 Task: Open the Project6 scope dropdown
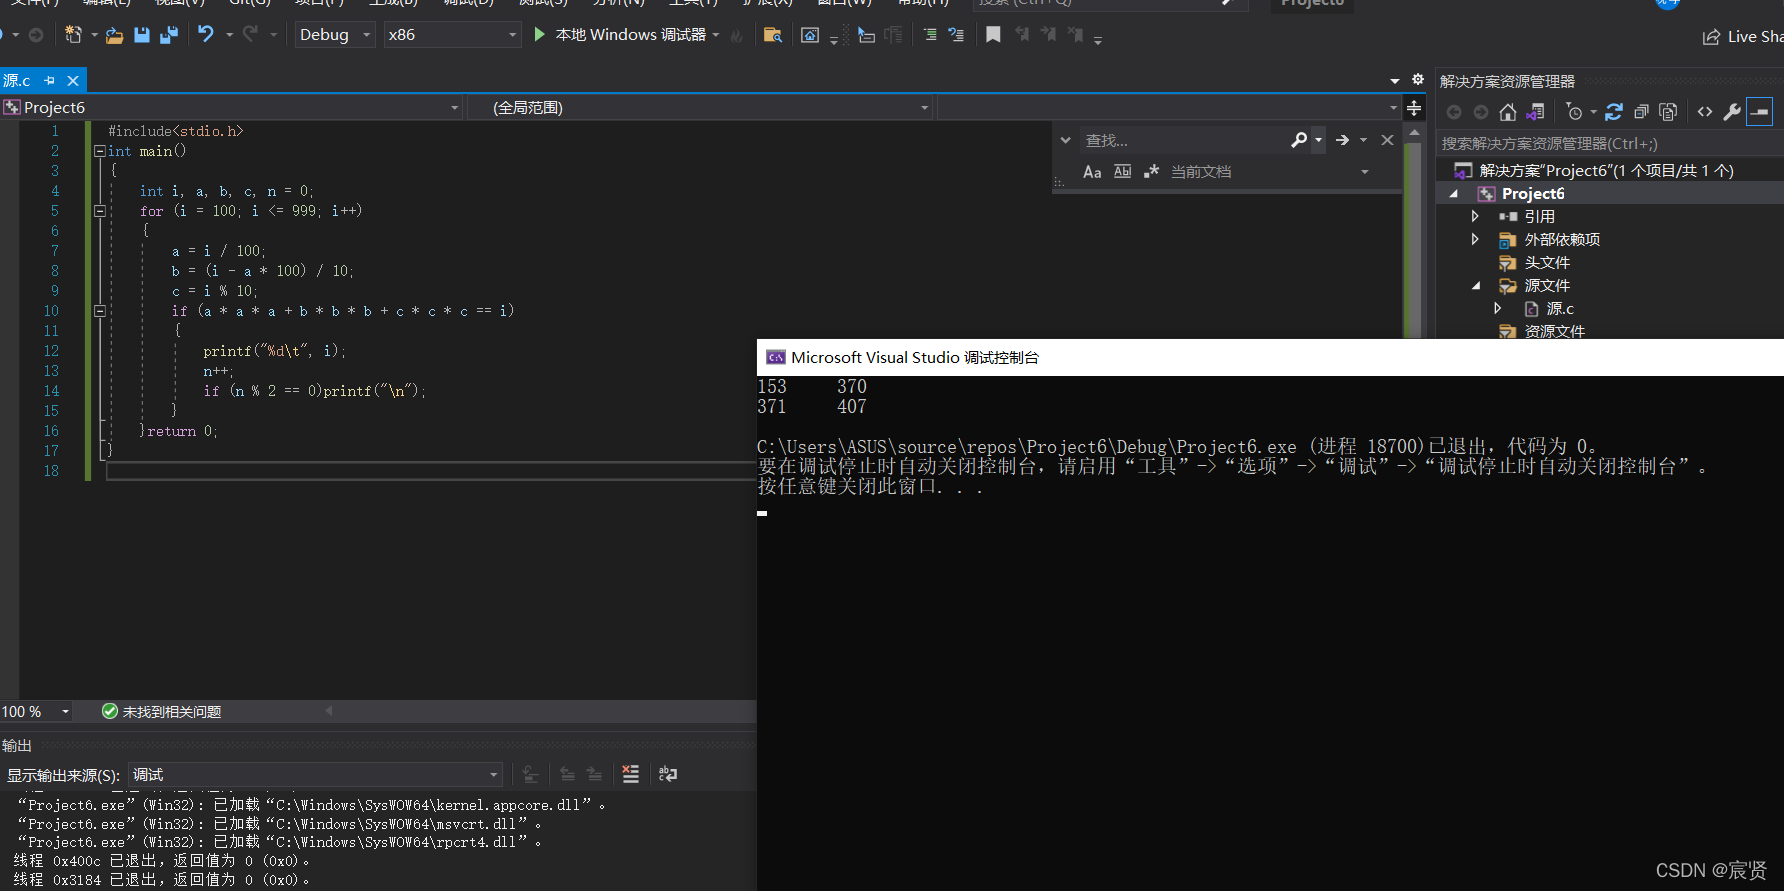coord(232,107)
